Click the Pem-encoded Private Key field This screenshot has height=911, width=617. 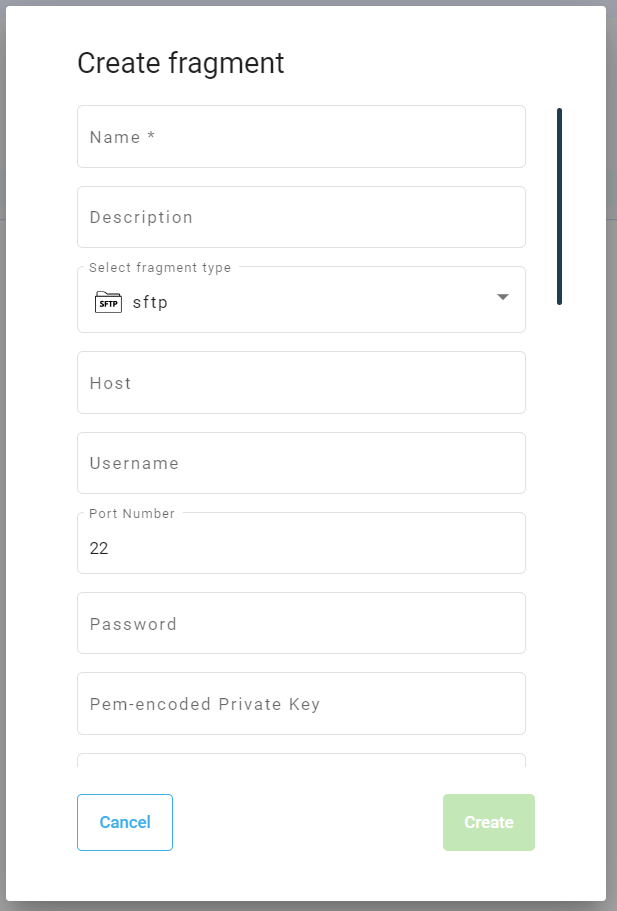[x=300, y=704]
